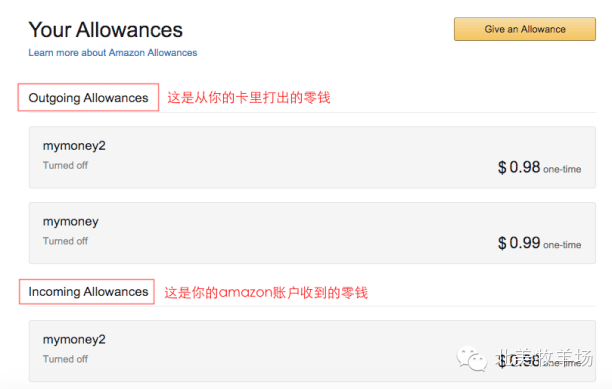Open Learn more about Amazon Allowances link

[112, 53]
